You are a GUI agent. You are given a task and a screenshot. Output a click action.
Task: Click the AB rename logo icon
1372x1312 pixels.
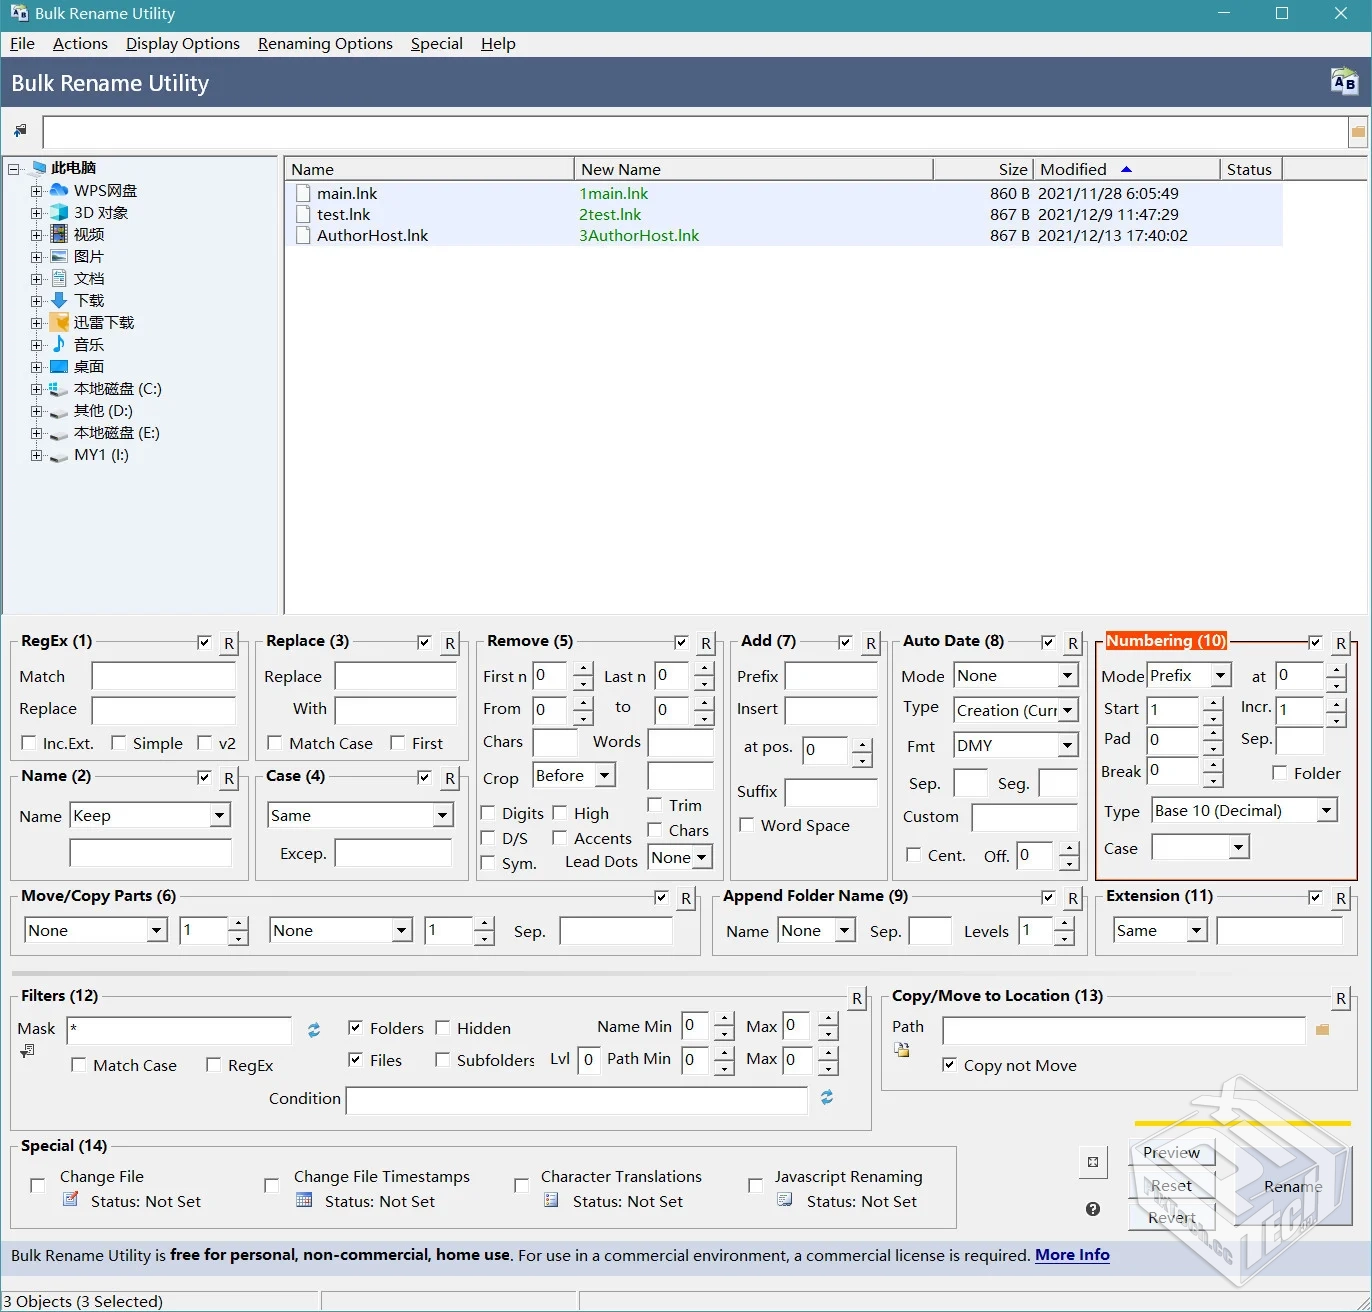[x=1344, y=82]
